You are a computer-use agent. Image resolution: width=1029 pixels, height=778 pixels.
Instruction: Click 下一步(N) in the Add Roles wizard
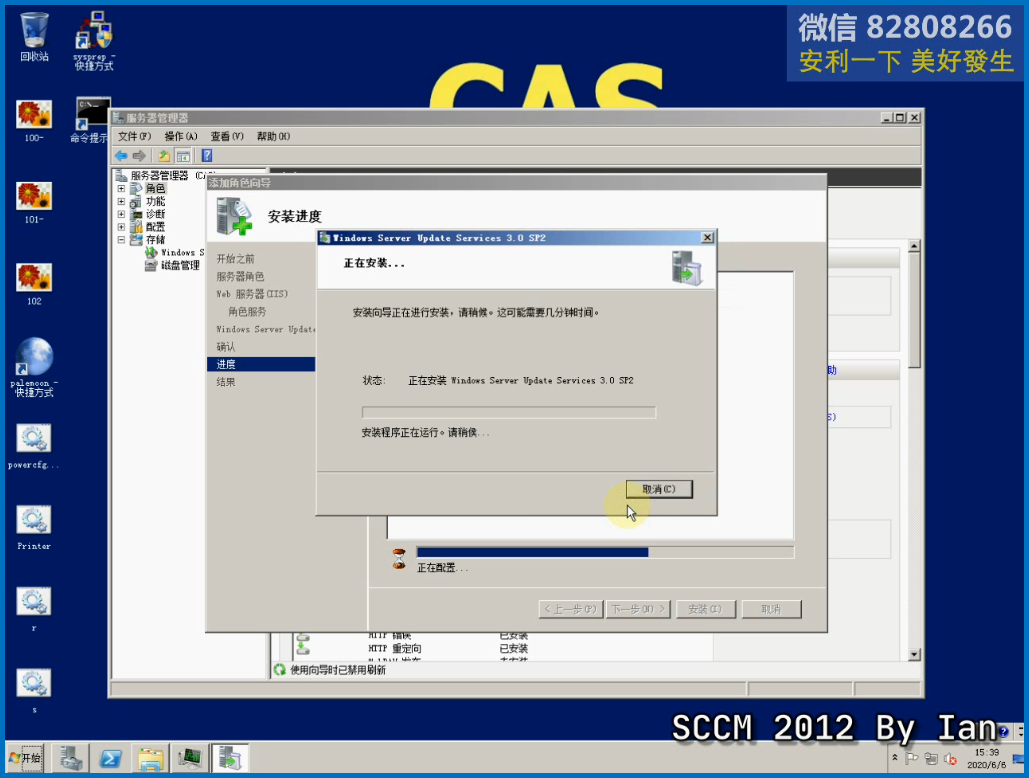638,609
